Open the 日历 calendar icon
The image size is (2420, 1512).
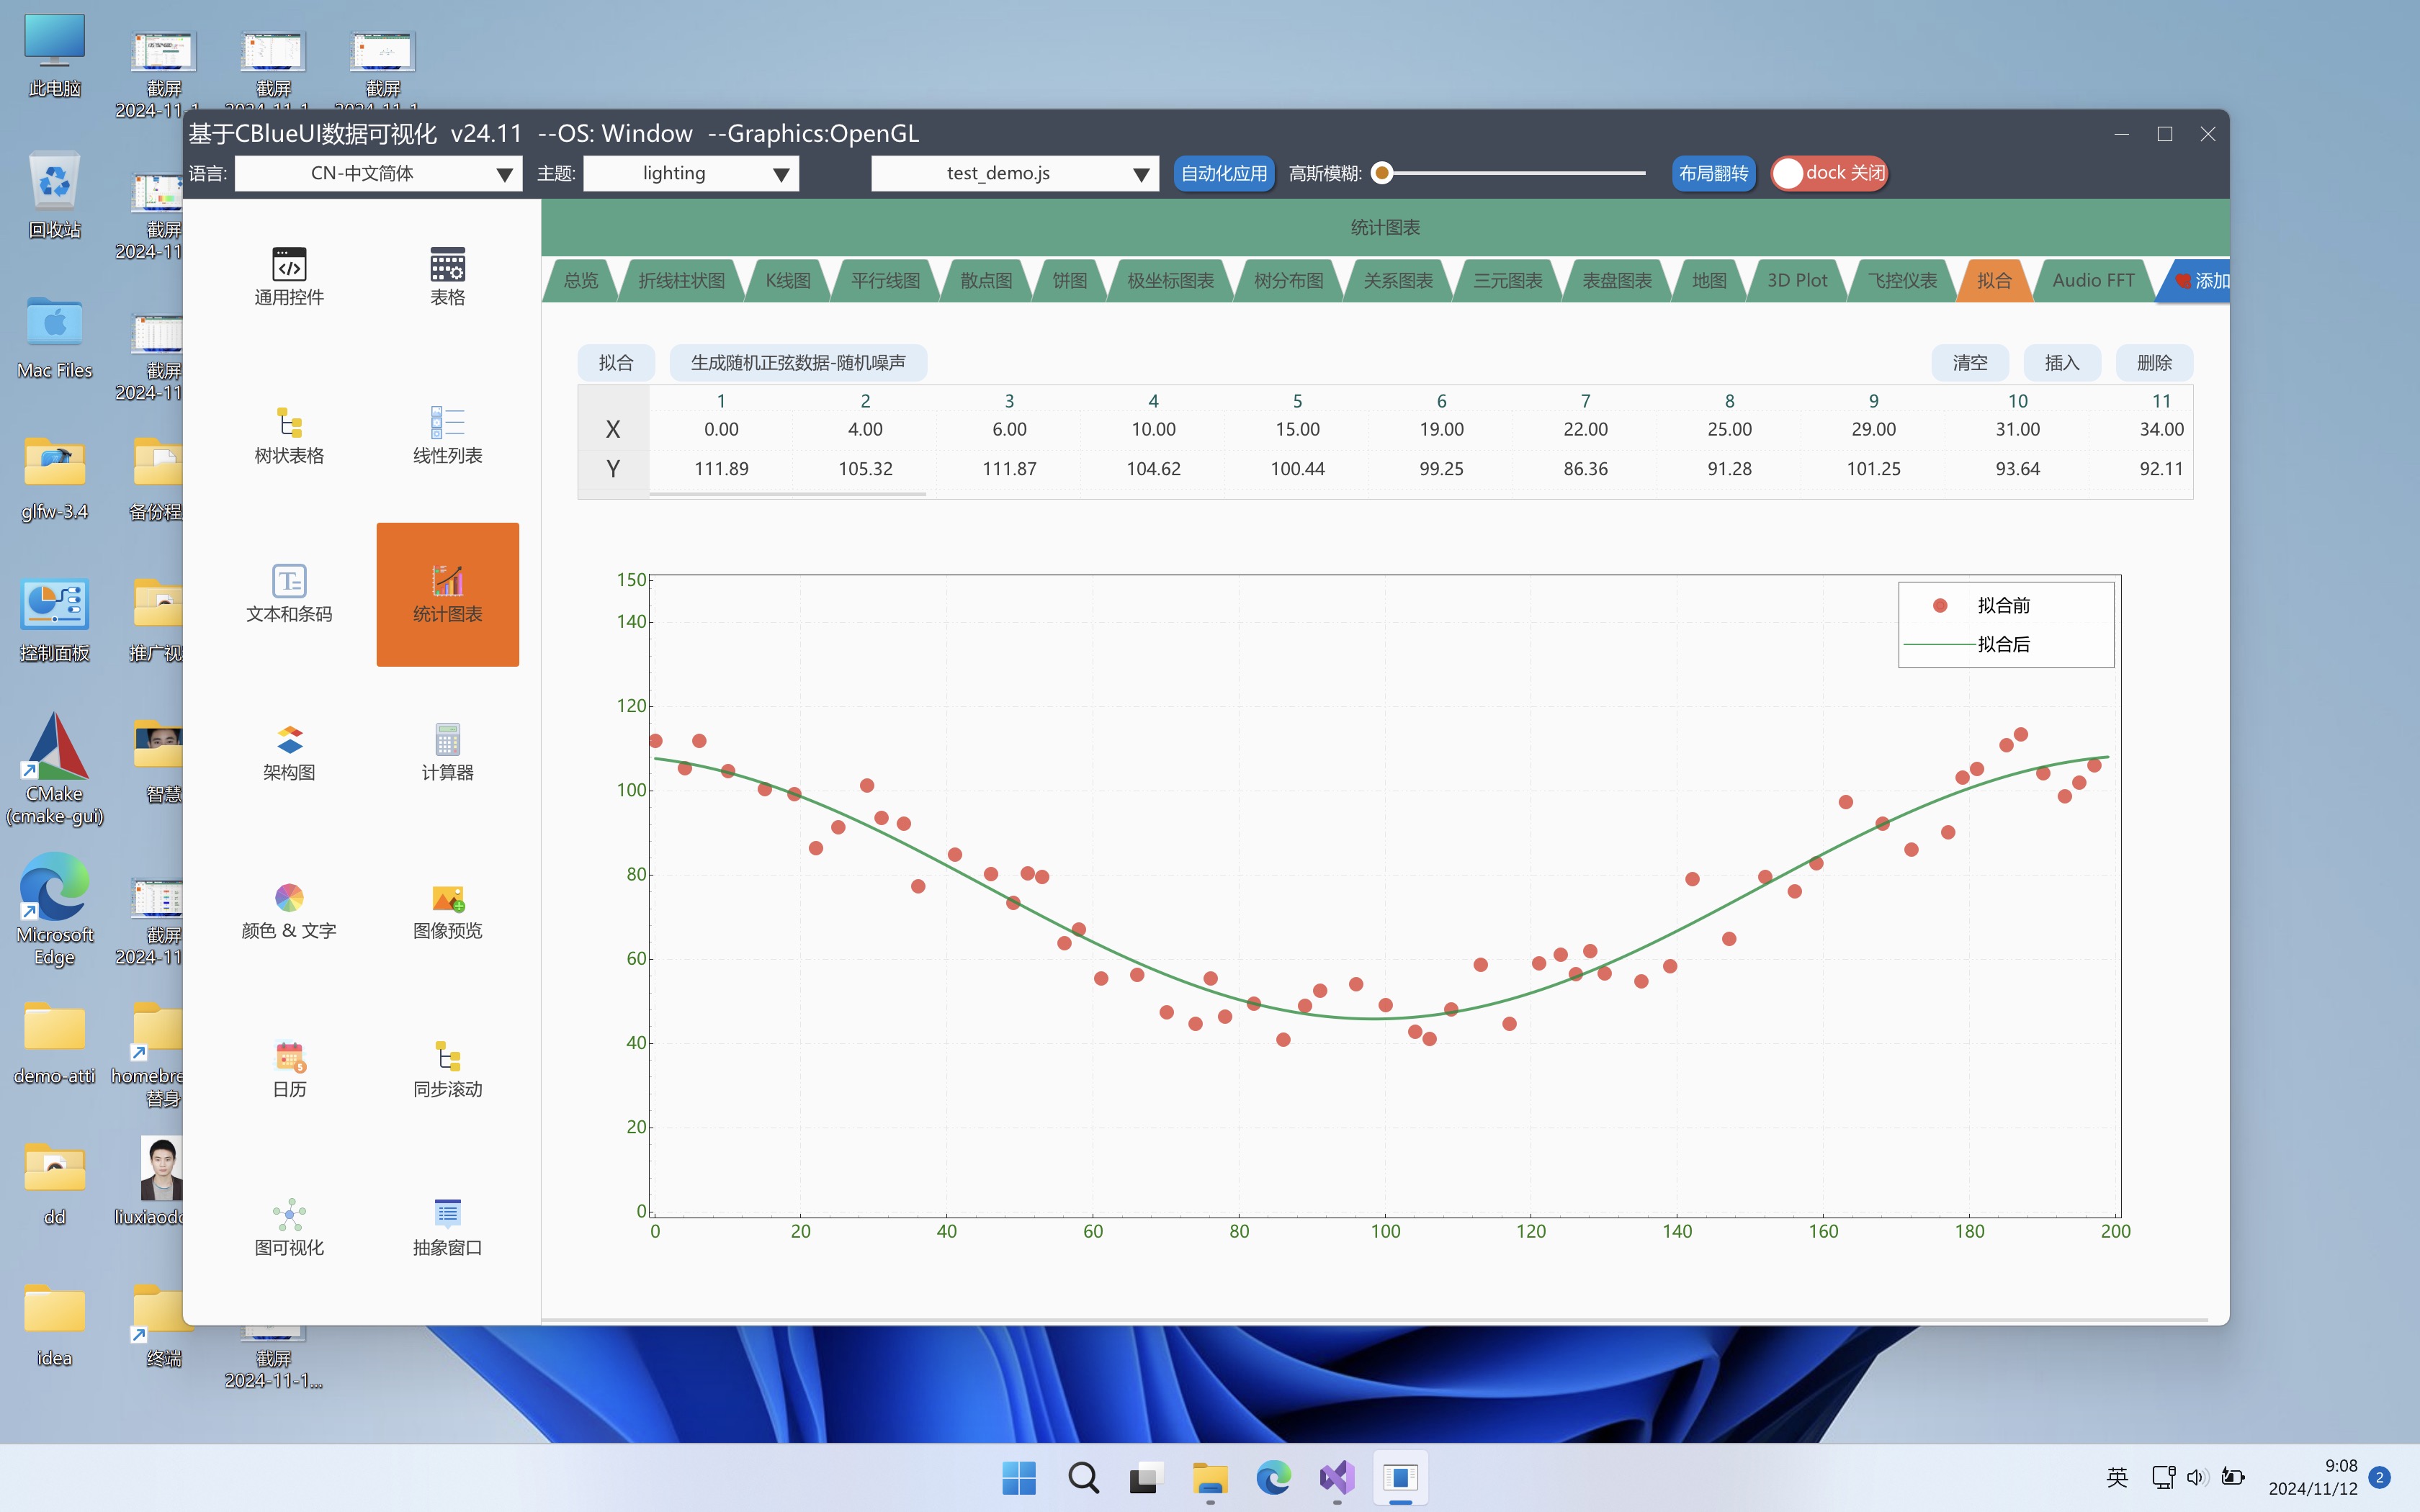tap(289, 1056)
